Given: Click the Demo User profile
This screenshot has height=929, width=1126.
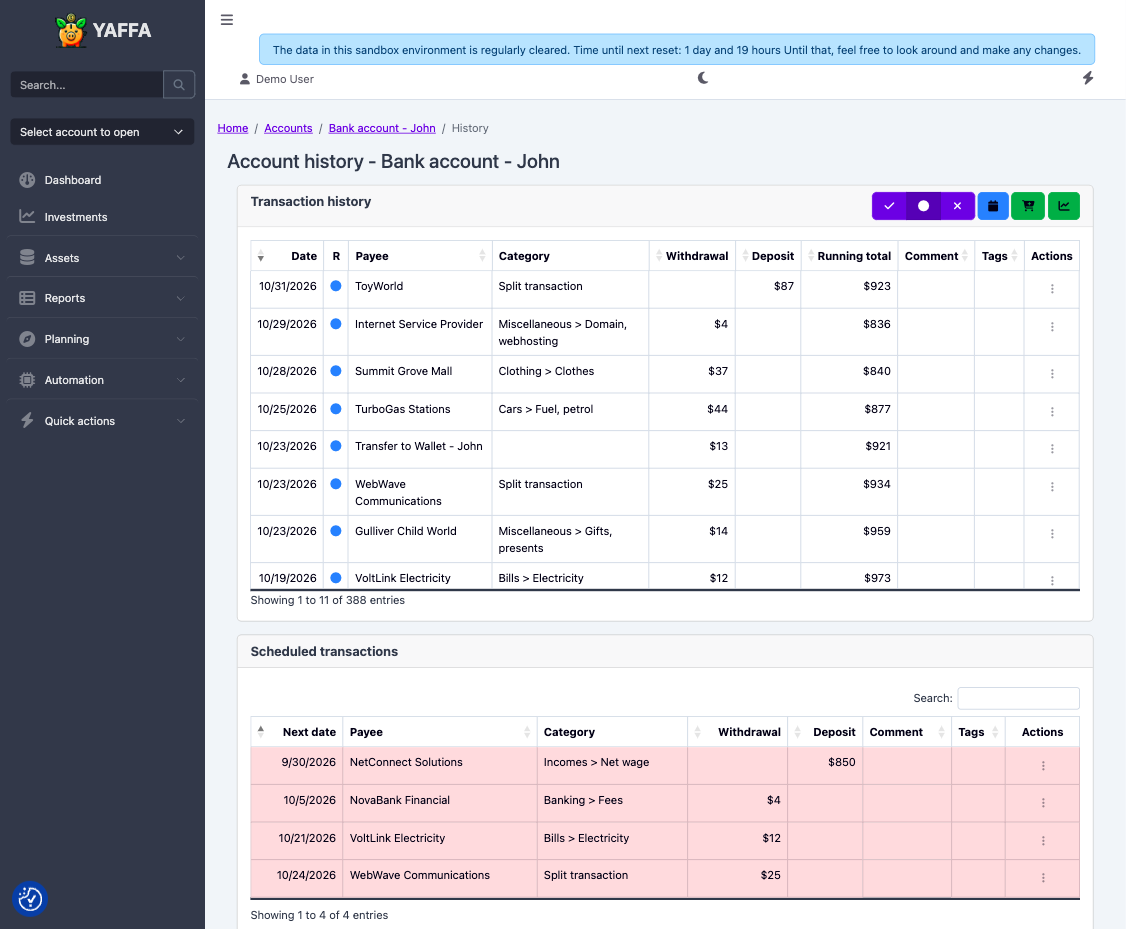Looking at the screenshot, I should click(276, 79).
